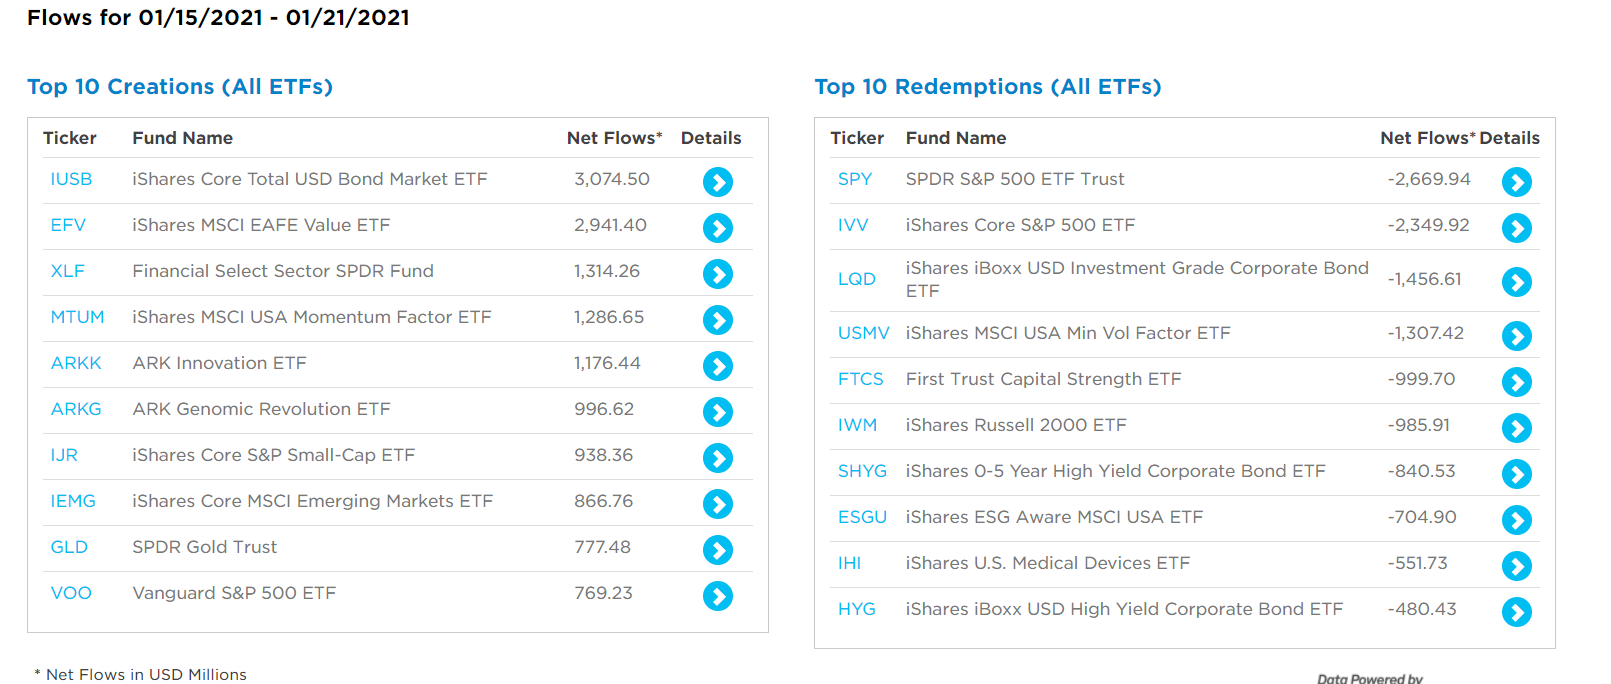
Task: Select the 3,074.50 net flow value
Action: [612, 179]
